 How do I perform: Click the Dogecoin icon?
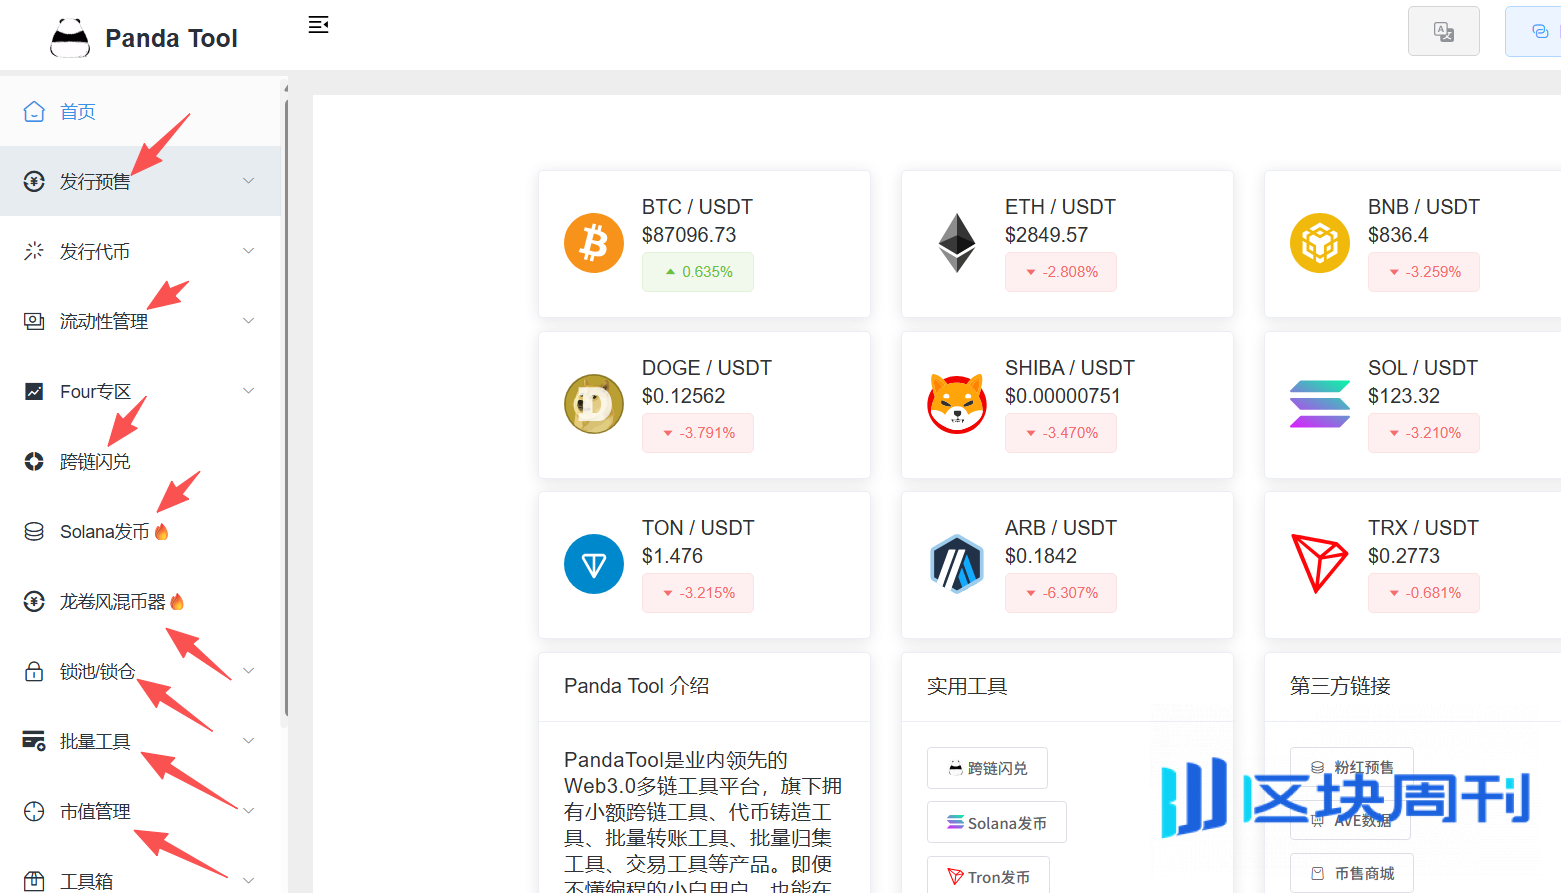tap(594, 404)
